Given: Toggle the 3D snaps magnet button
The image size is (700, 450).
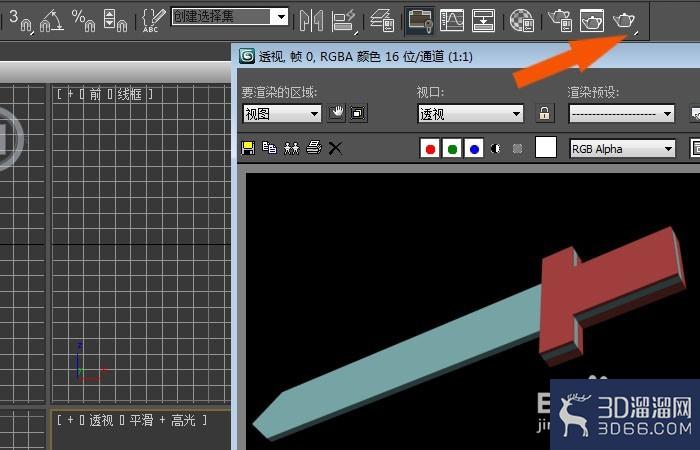Looking at the screenshot, I should click(x=21, y=21).
